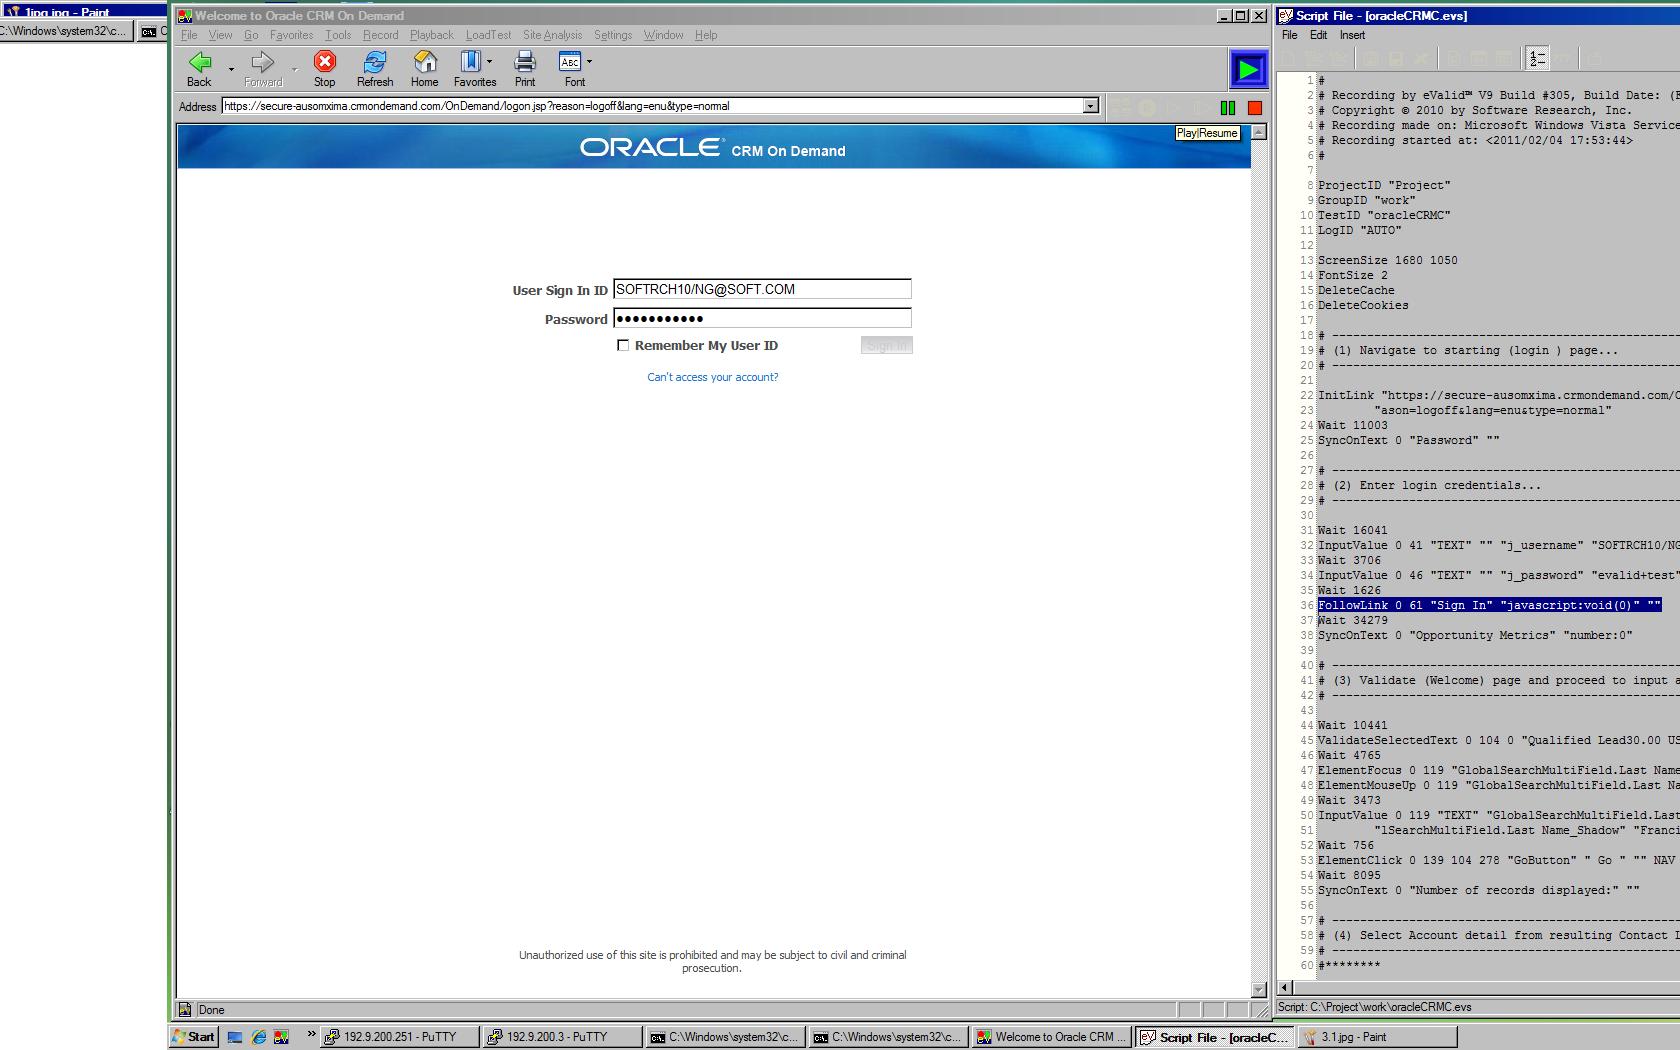Switch to Welcome to Oracle CRM taskbar button
The width and height of the screenshot is (1680, 1050).
tap(1052, 1037)
